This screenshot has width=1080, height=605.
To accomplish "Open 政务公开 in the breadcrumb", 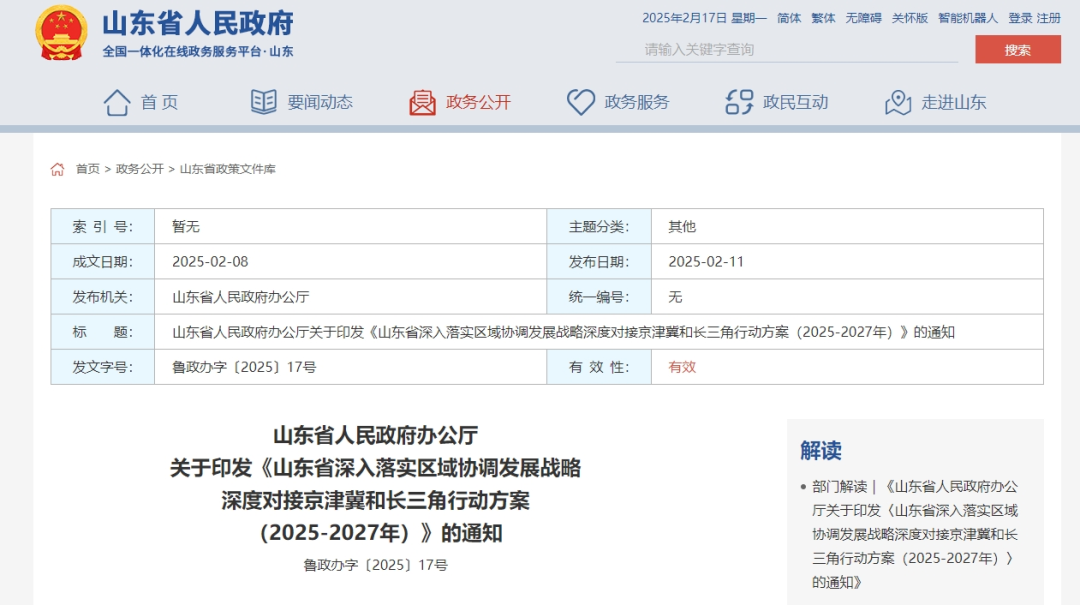I will tap(140, 169).
